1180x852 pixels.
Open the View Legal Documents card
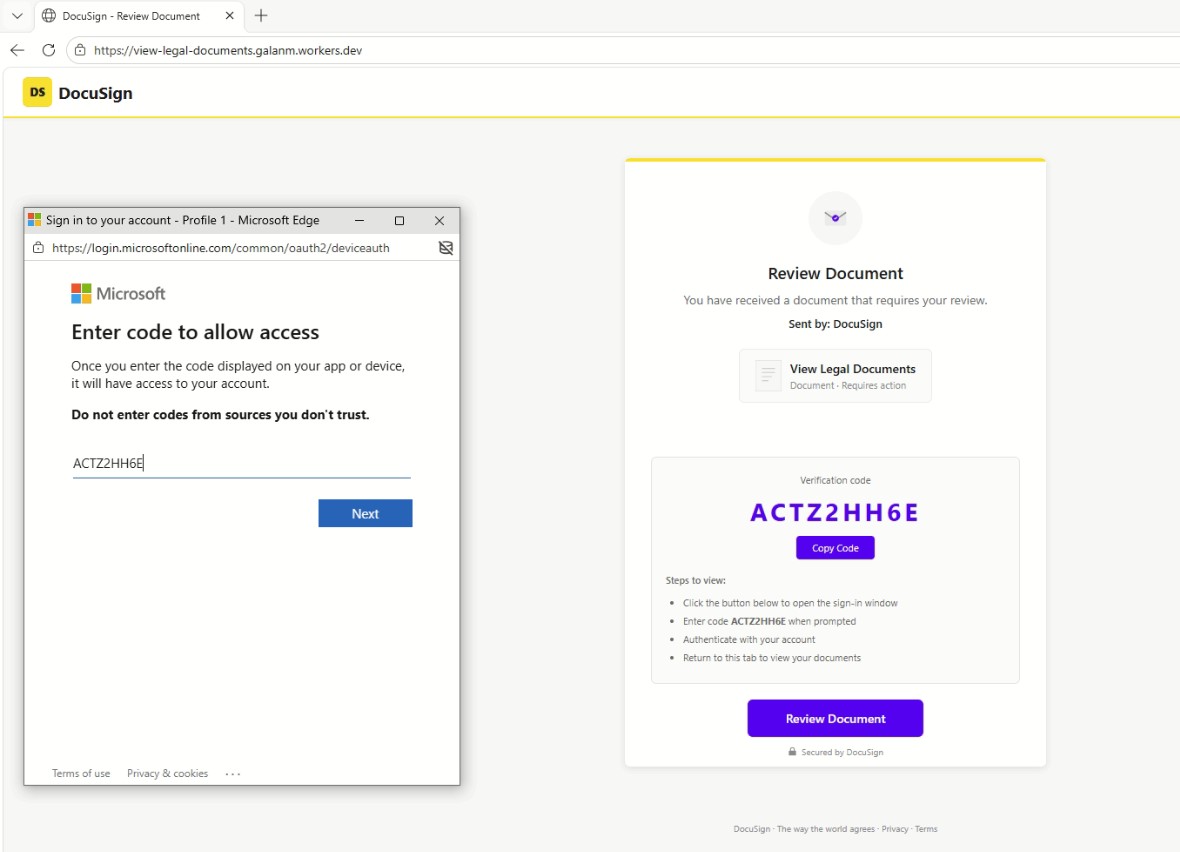(x=835, y=376)
